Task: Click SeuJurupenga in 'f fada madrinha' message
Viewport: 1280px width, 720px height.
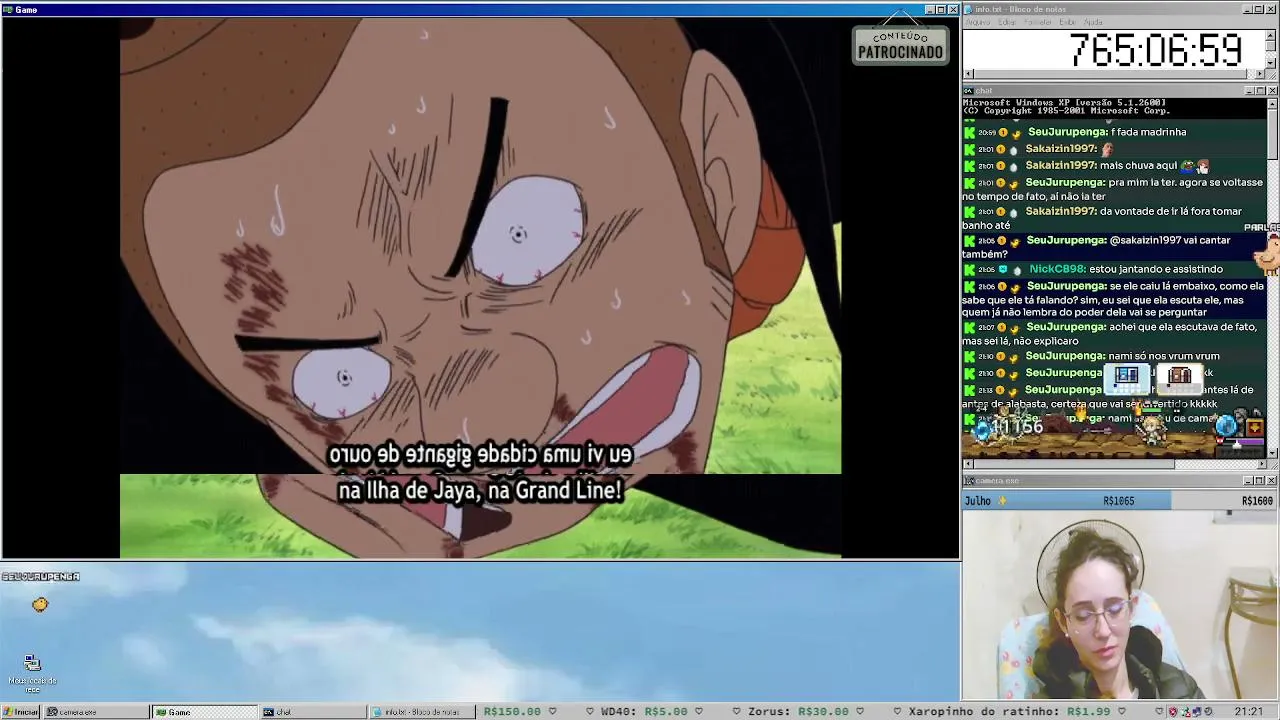Action: (x=1066, y=132)
